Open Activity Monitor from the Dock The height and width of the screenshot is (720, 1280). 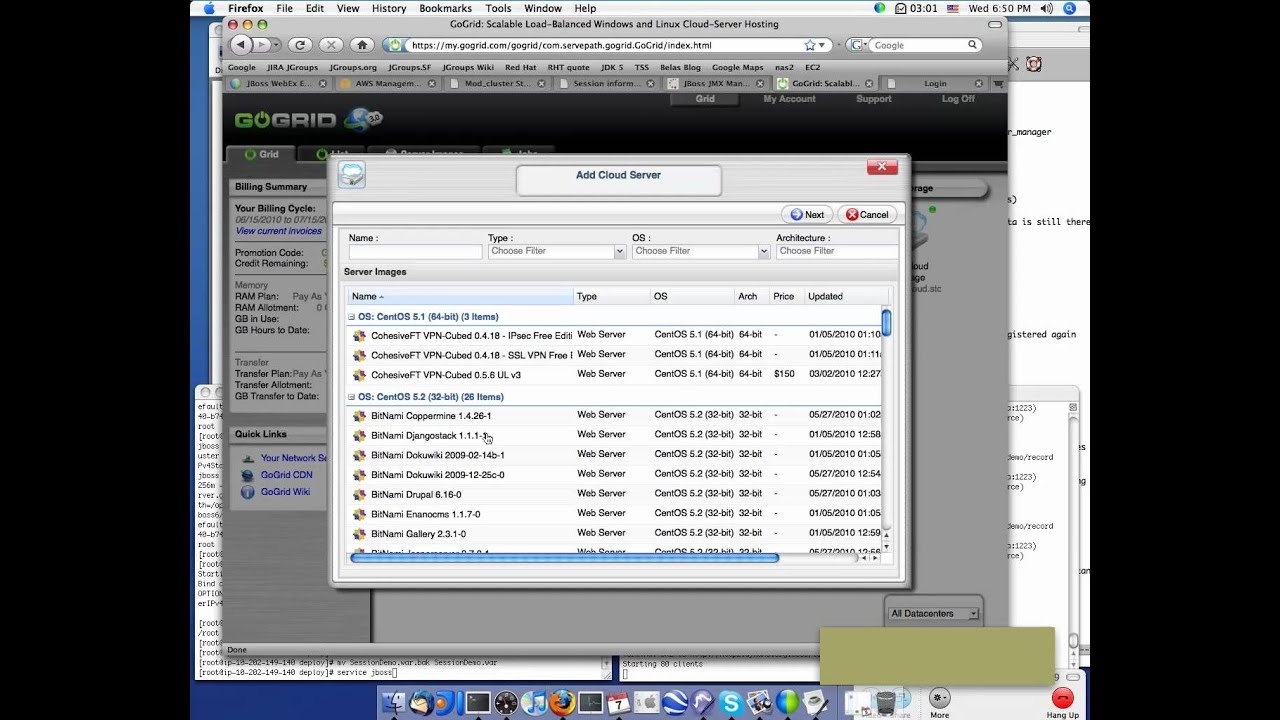591,703
